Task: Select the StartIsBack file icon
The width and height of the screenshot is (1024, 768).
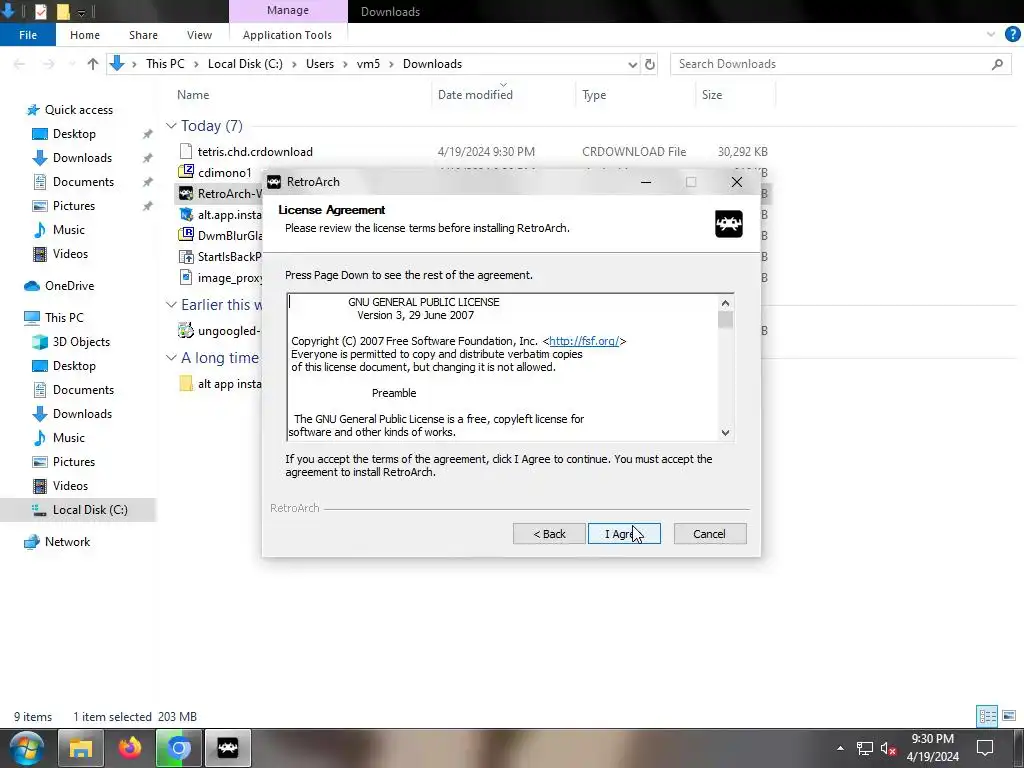Action: pos(186,257)
